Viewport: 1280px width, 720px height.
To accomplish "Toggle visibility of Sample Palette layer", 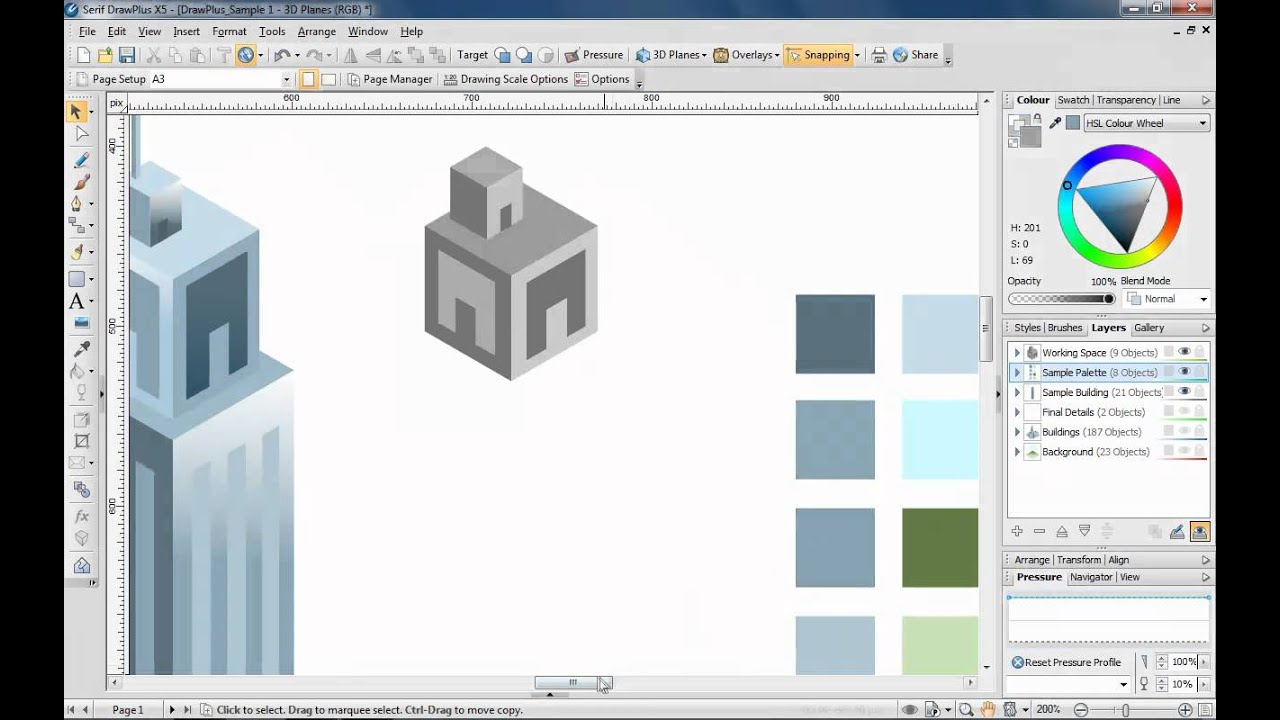I will [1184, 372].
